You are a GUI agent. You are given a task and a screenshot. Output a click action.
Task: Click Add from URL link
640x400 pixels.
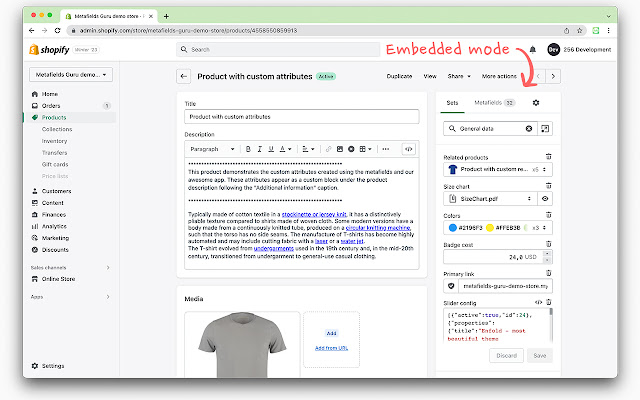331,348
